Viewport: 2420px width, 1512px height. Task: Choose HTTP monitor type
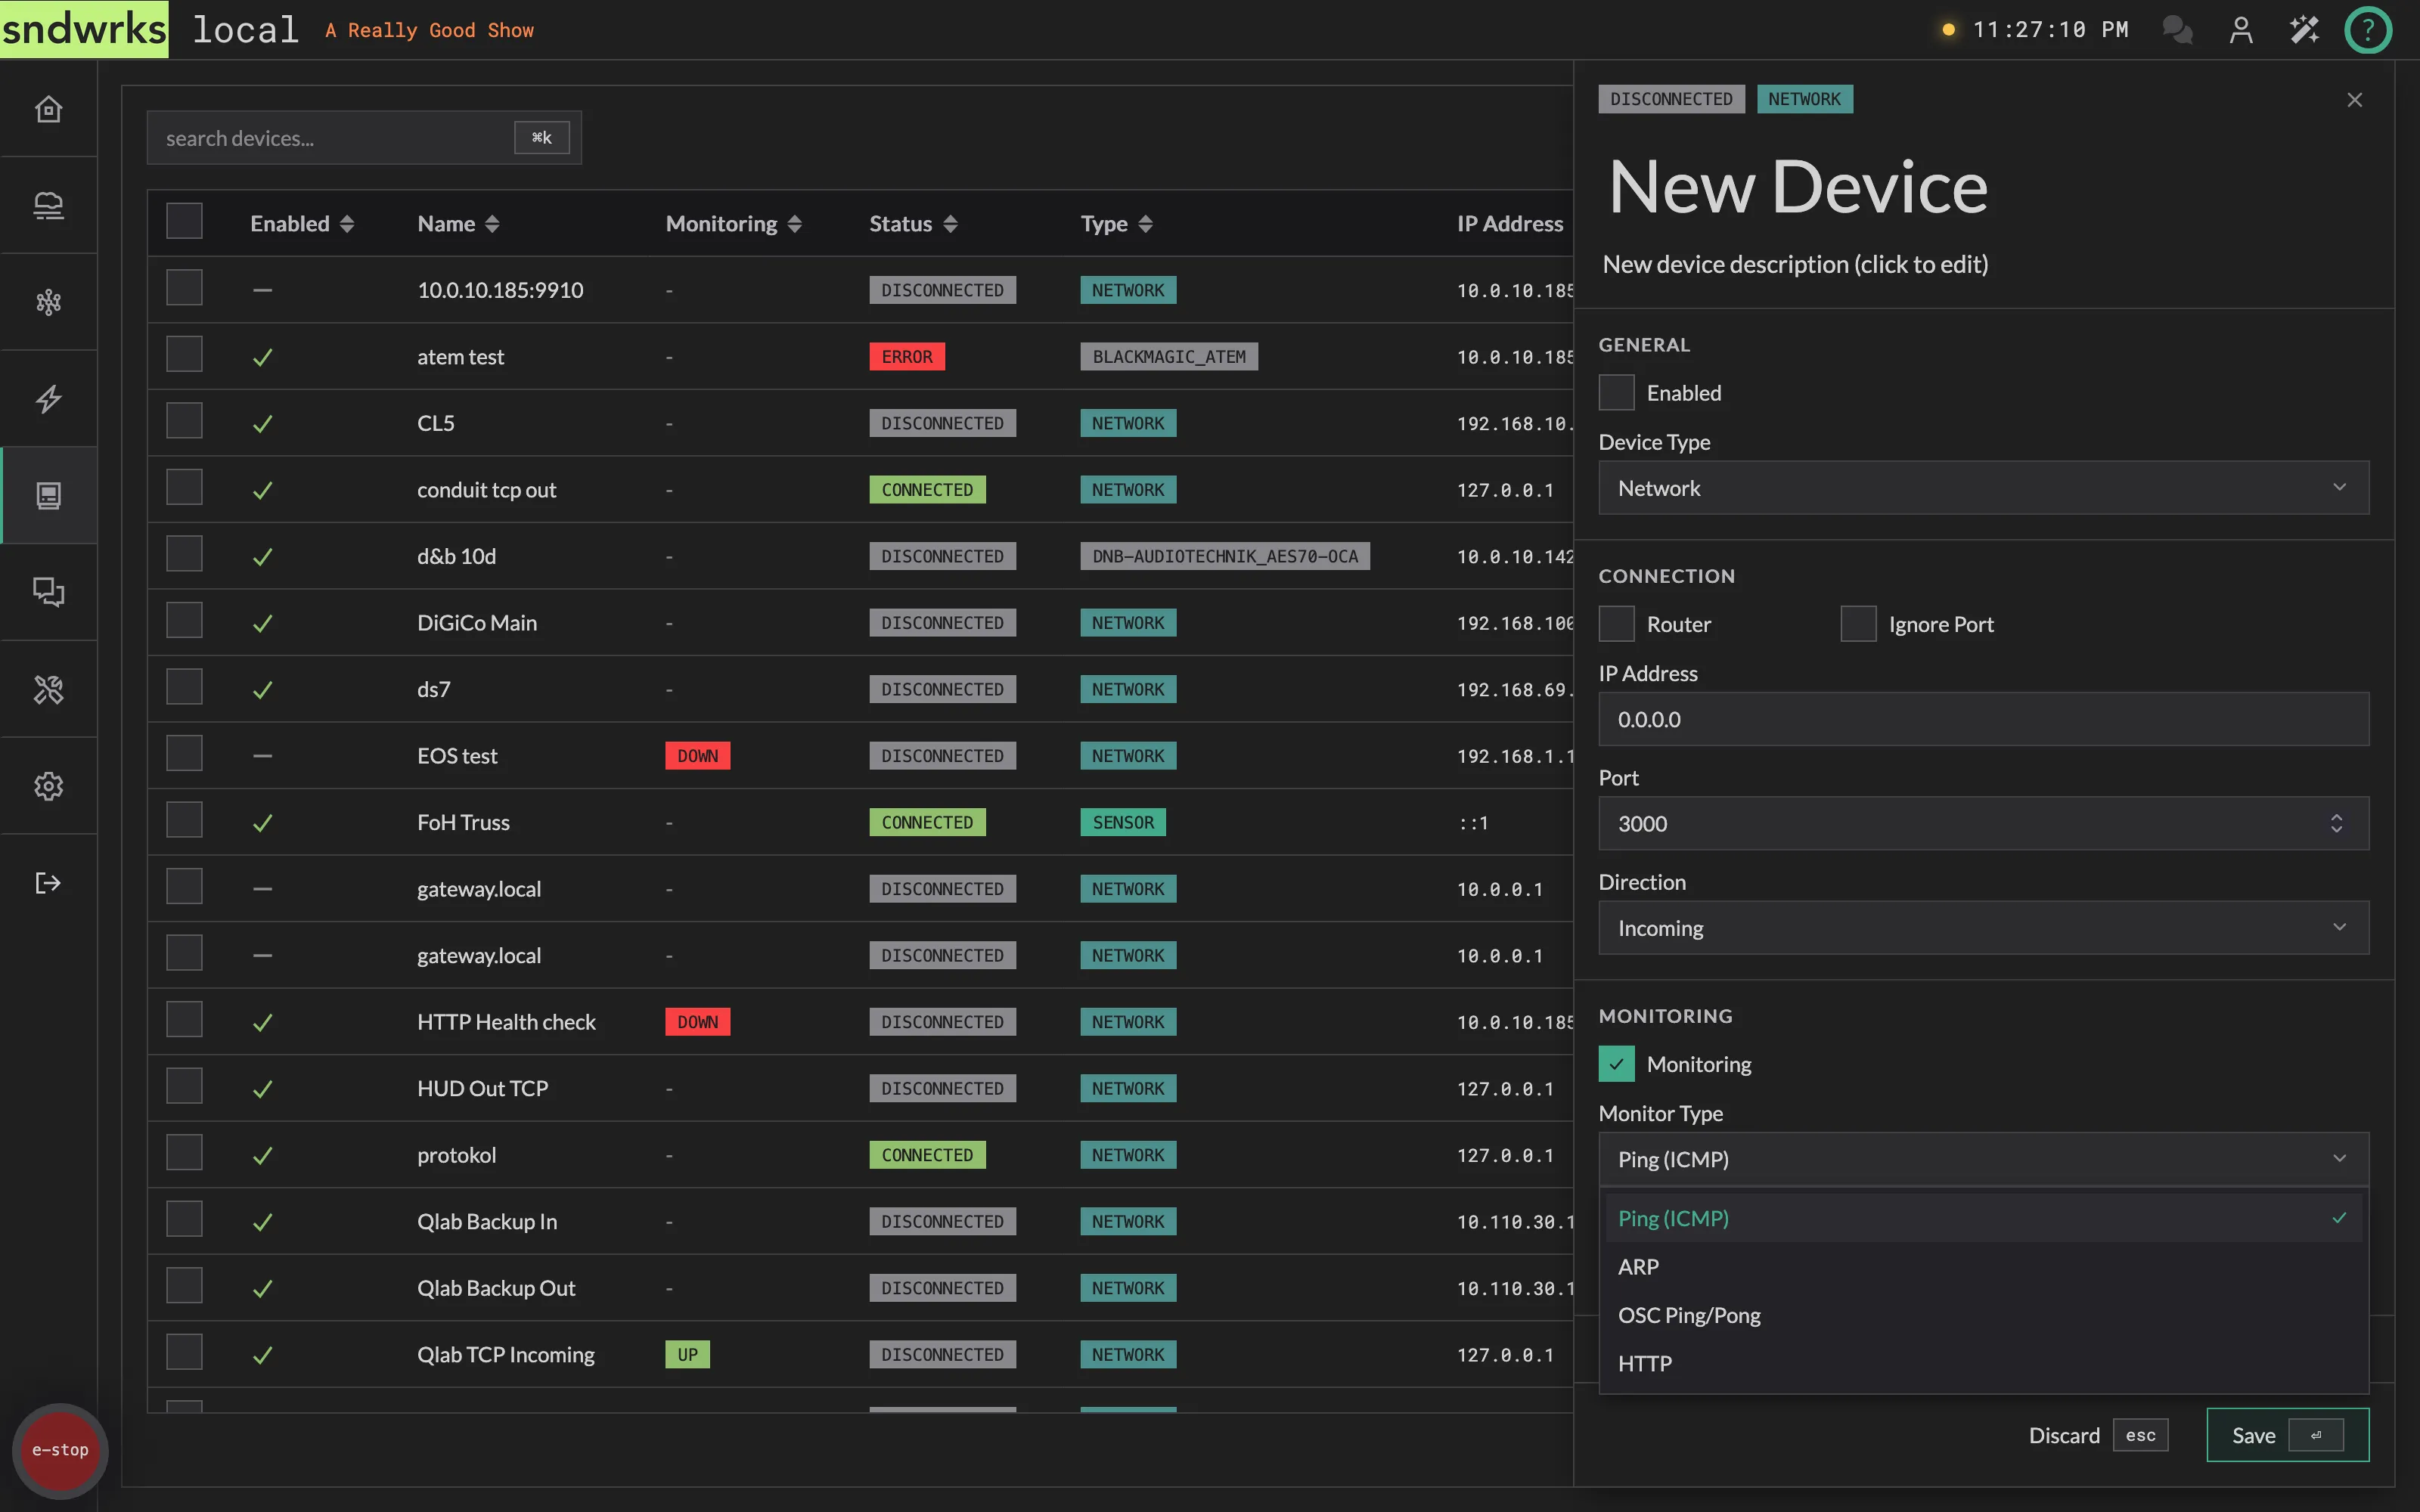pyautogui.click(x=1983, y=1363)
